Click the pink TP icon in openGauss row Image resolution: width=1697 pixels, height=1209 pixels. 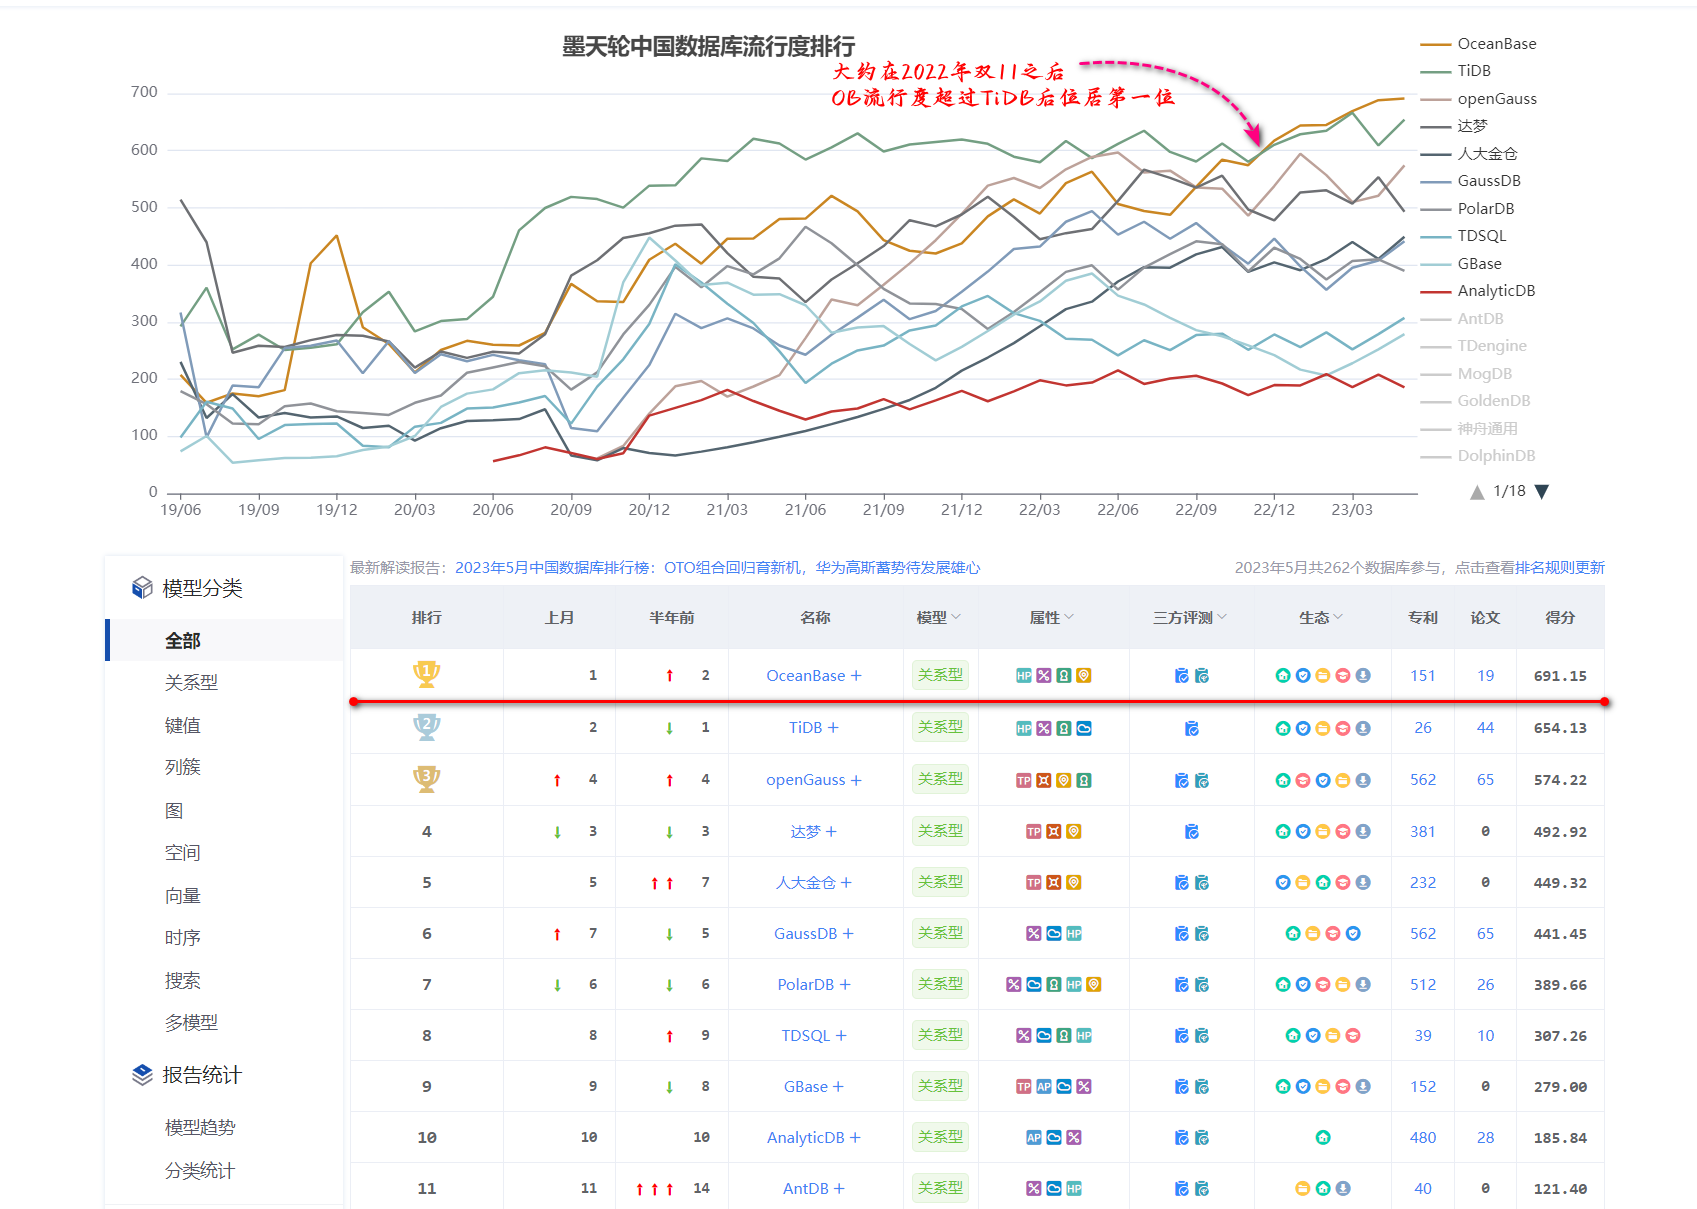coord(1024,780)
